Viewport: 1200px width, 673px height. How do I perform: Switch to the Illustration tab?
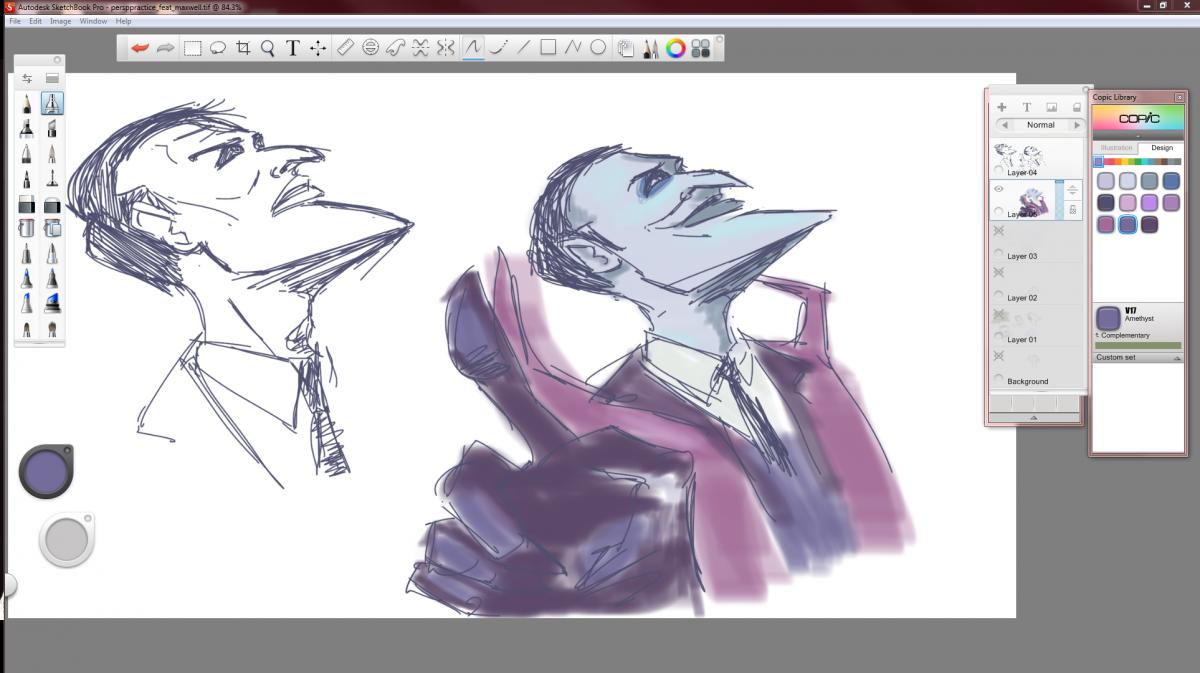tap(1116, 148)
